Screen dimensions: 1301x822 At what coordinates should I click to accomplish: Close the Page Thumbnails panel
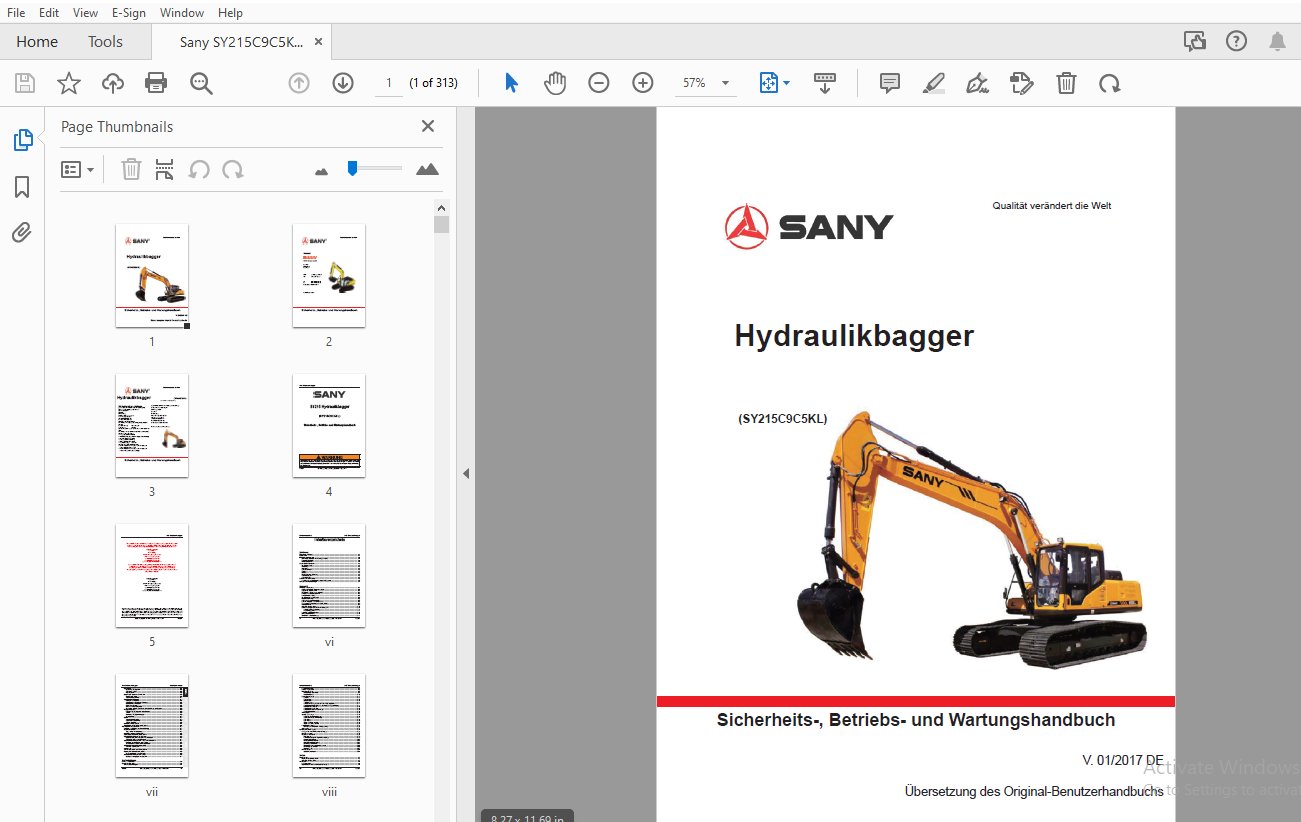point(428,126)
